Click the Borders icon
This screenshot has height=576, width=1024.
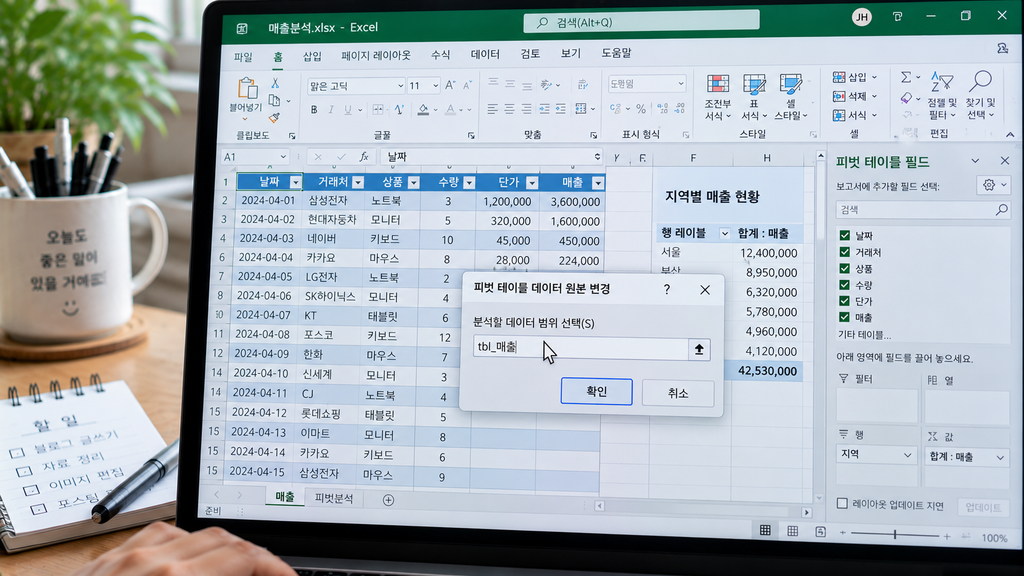tap(377, 110)
